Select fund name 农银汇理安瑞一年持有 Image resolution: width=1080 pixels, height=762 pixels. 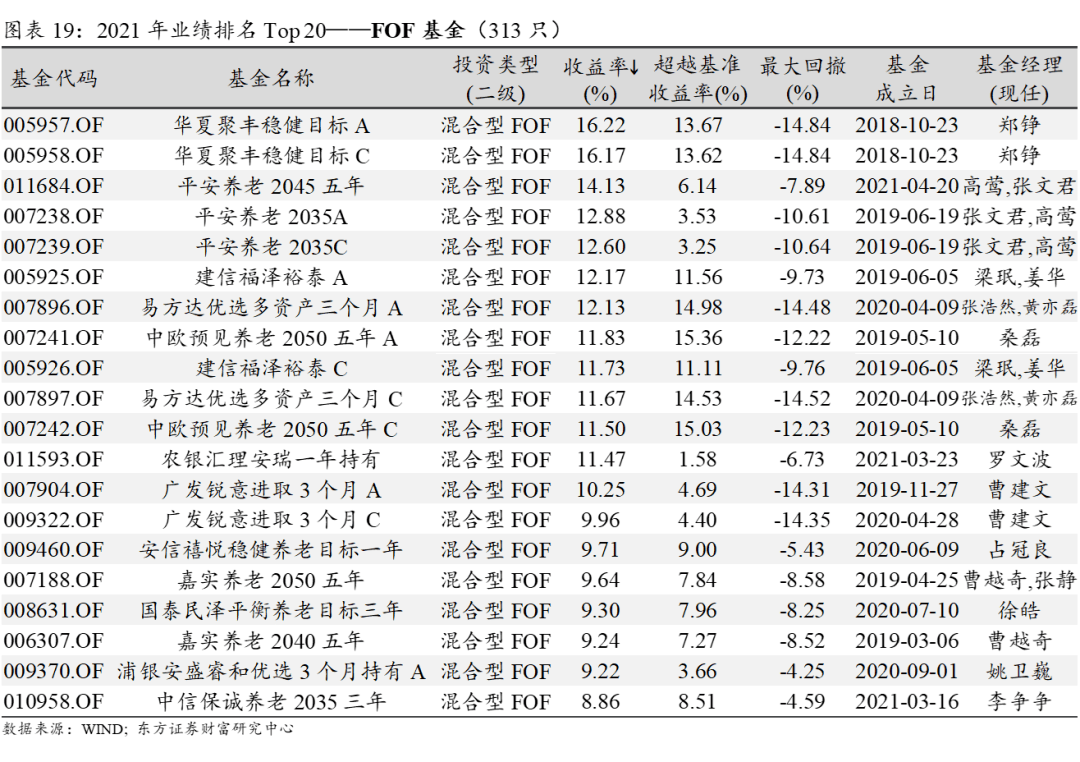click(271, 460)
